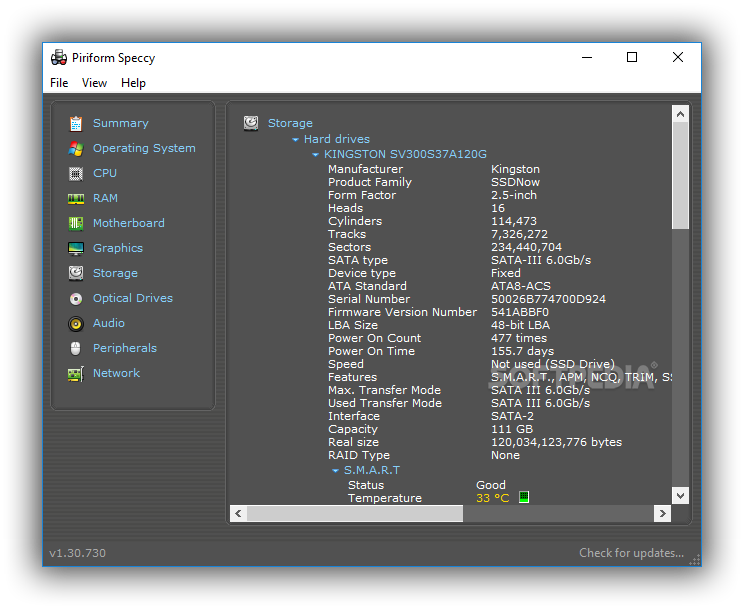Click the SATA type row label
The width and height of the screenshot is (744, 609).
[x=358, y=260]
